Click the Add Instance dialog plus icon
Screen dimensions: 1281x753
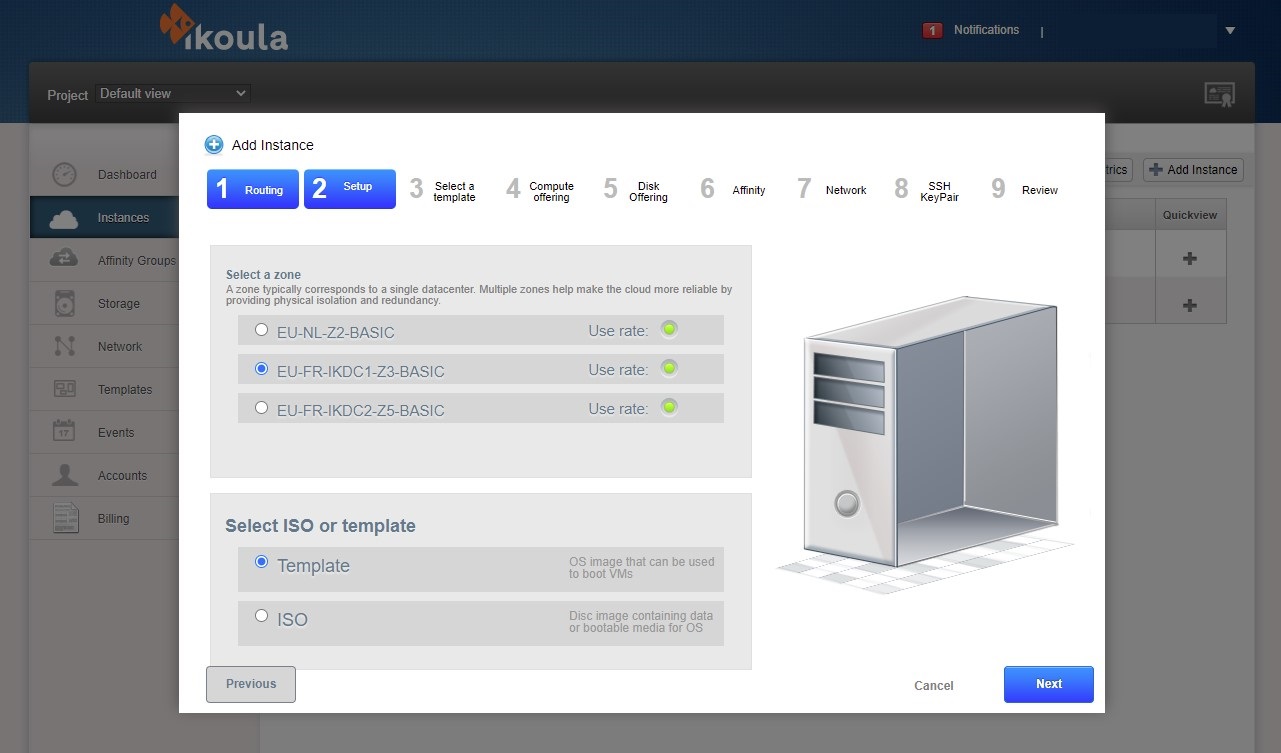[214, 145]
